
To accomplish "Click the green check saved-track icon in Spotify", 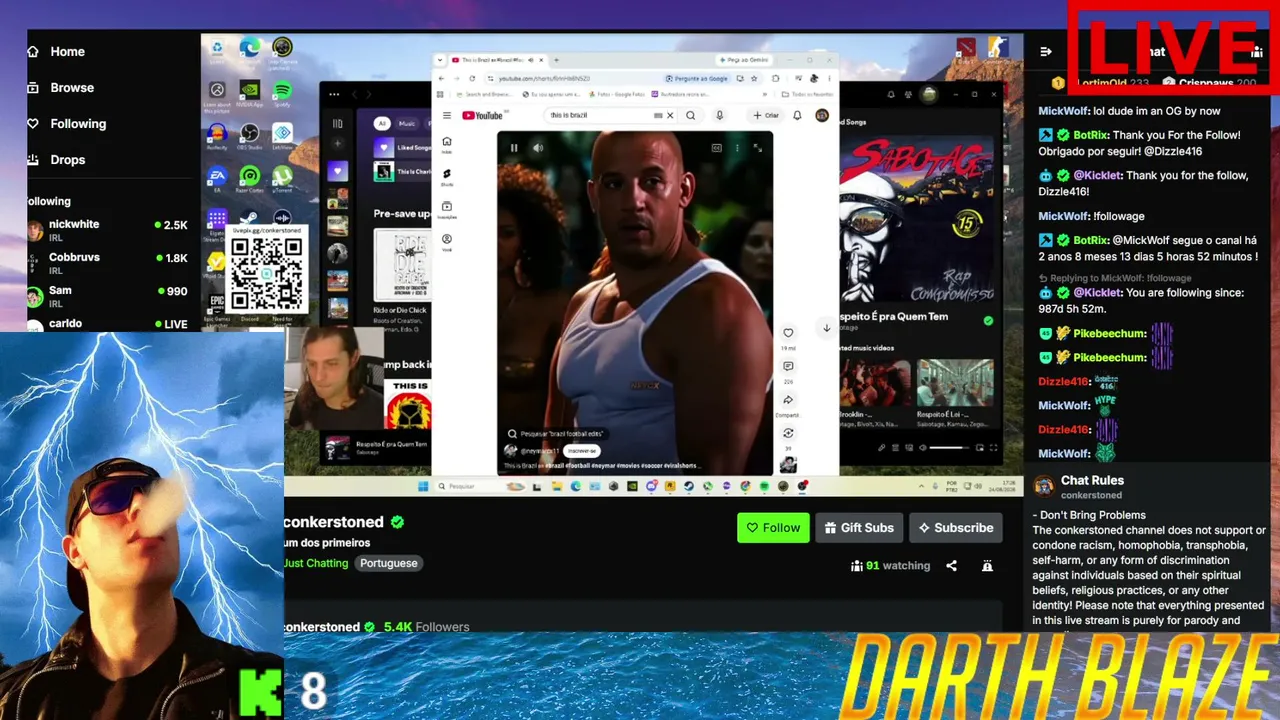I will 988,321.
